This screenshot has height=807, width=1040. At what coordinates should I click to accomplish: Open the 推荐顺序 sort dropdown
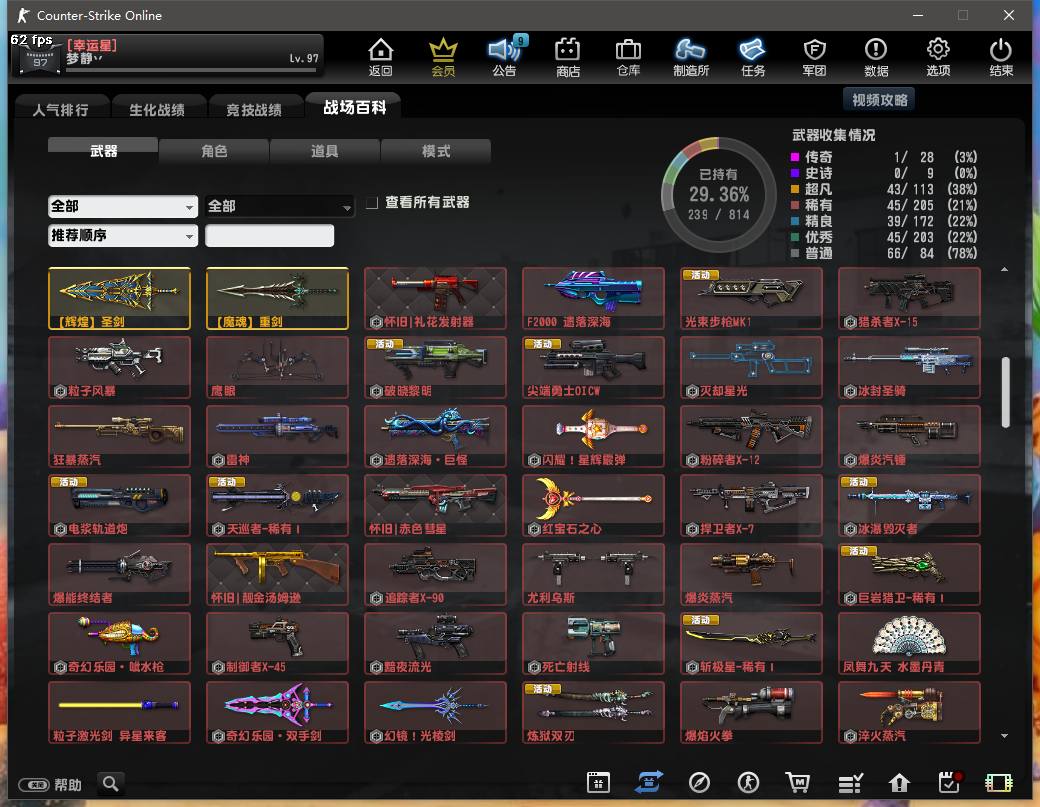(x=123, y=235)
